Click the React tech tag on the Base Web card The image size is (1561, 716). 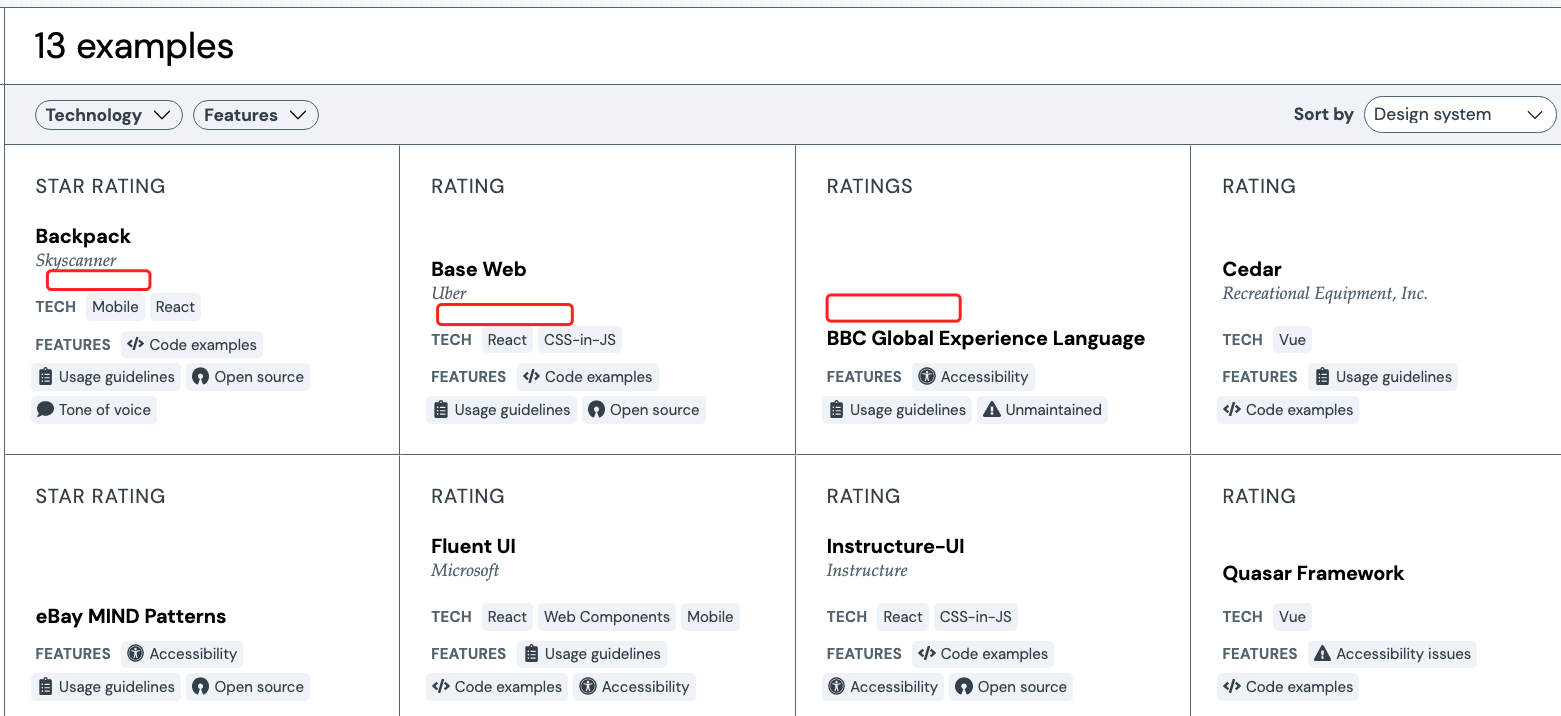pos(507,340)
